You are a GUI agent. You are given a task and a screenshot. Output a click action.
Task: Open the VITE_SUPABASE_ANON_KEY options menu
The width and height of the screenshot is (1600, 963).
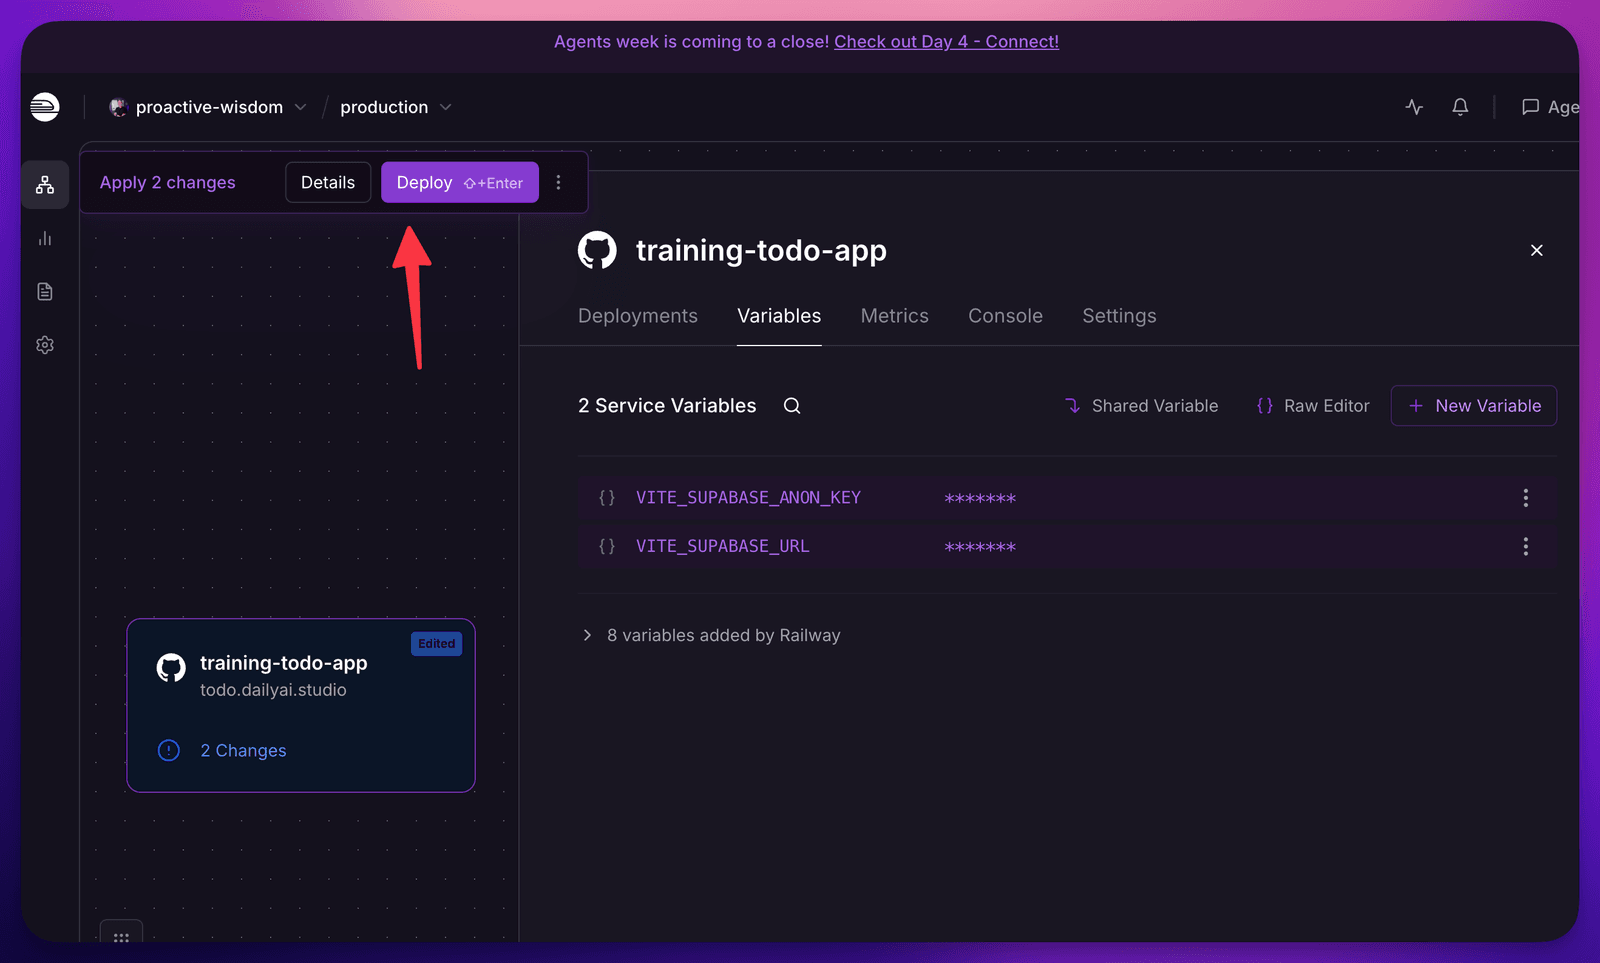[x=1525, y=498]
